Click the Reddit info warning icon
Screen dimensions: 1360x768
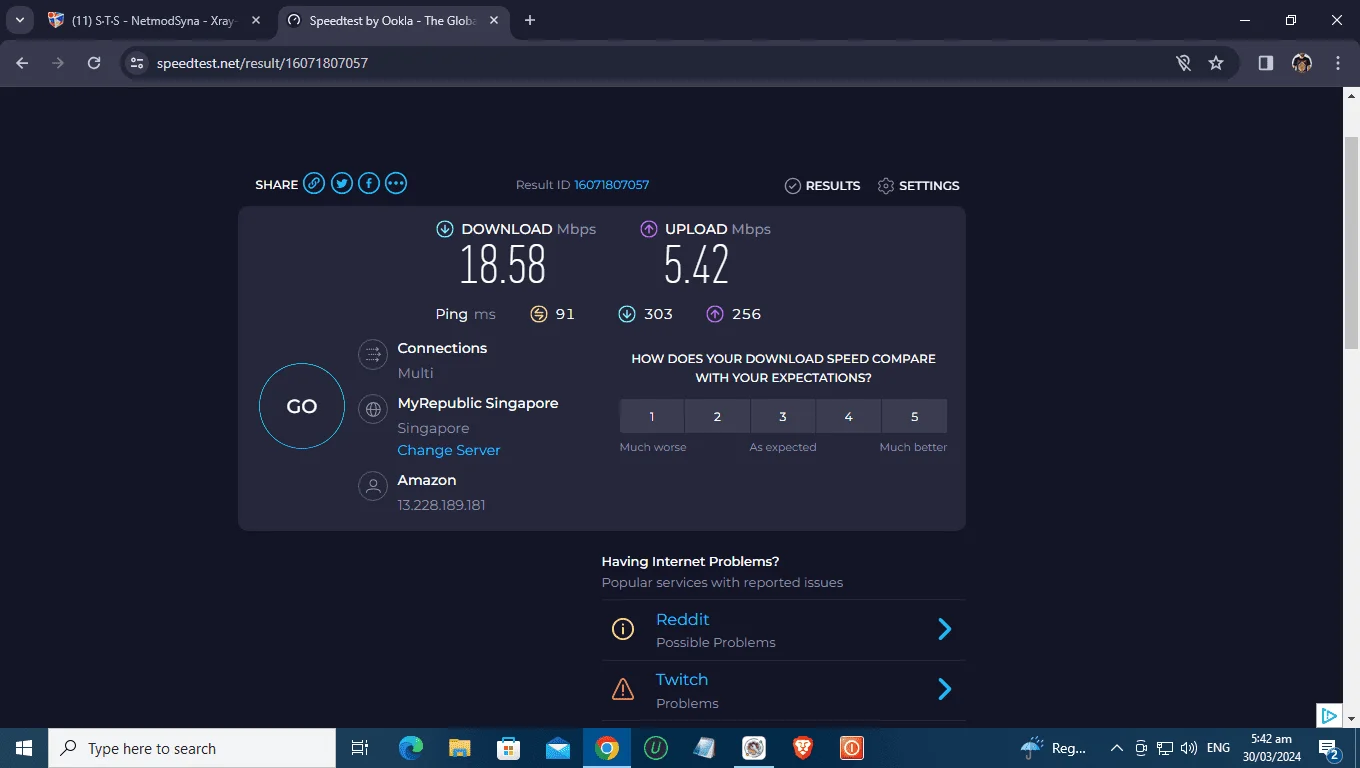[623, 629]
